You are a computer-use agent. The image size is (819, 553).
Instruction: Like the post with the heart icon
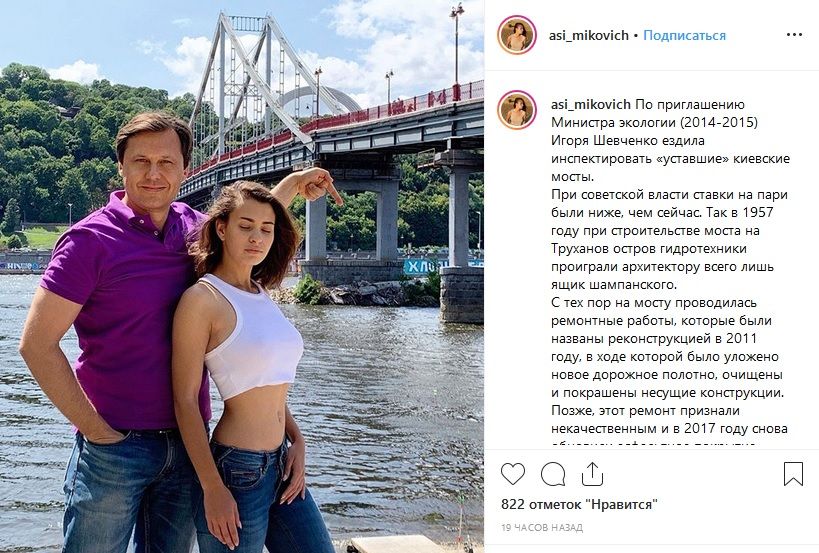512,474
